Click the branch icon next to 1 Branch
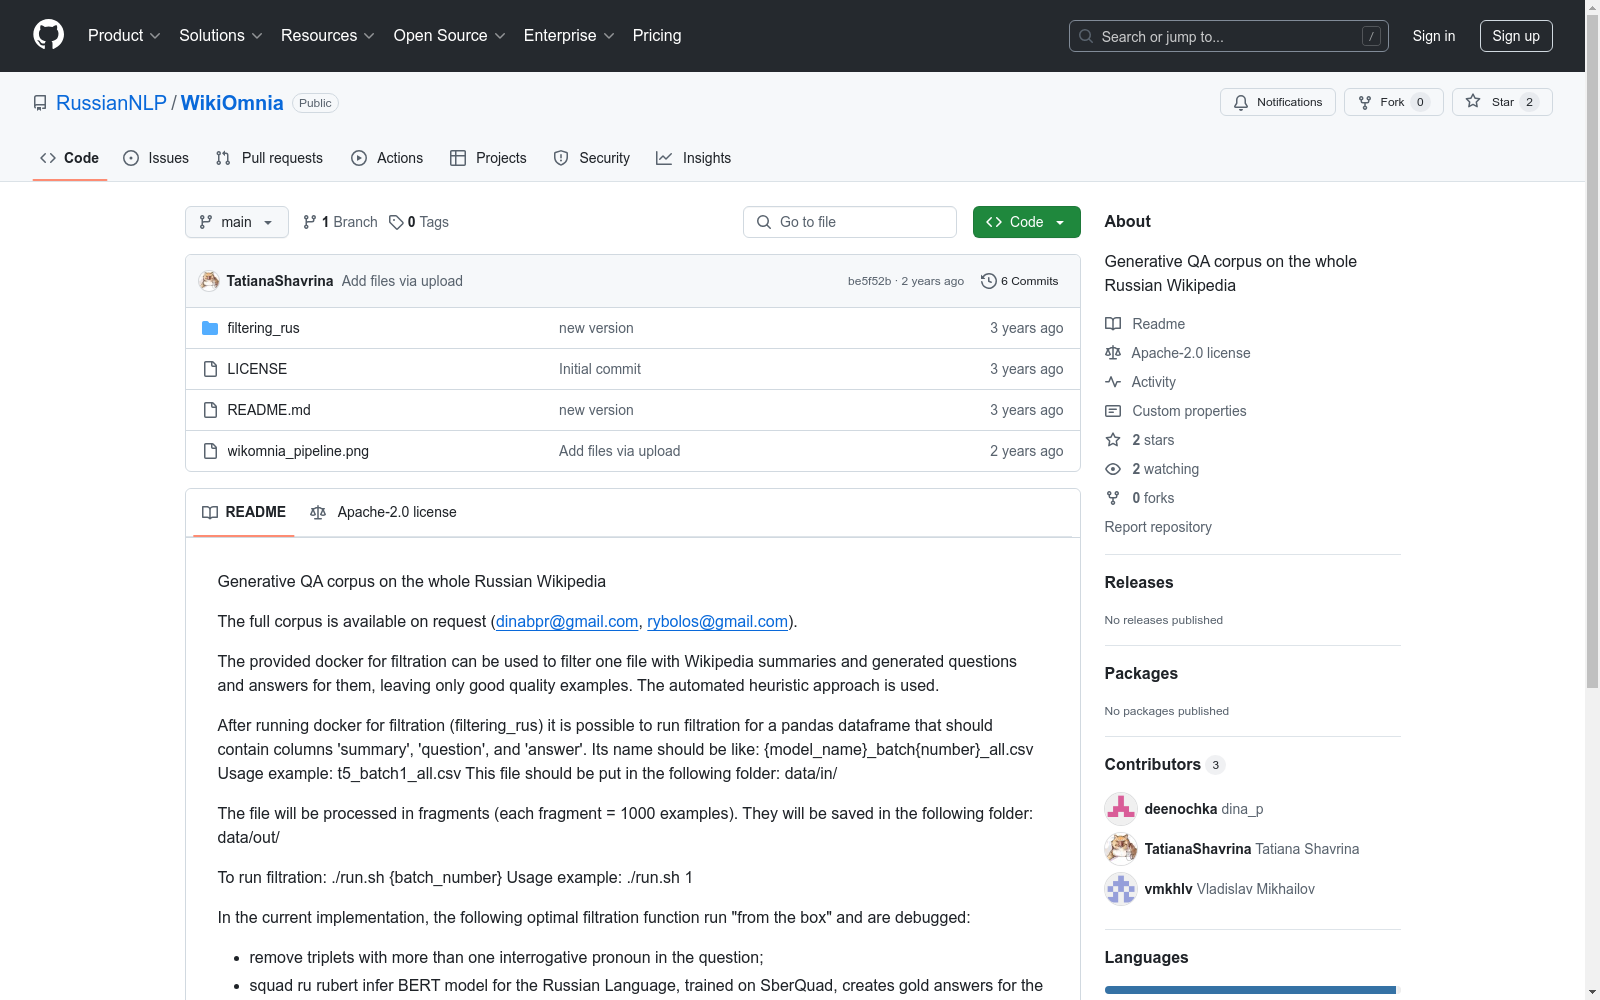 pos(310,222)
